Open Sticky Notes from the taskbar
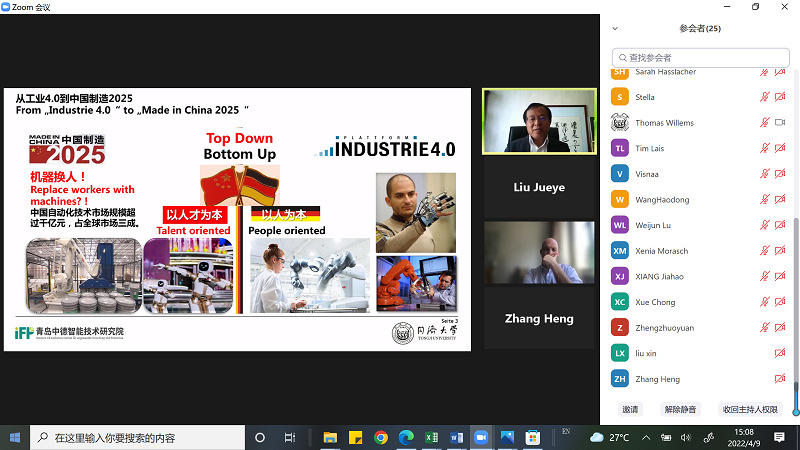This screenshot has height=450, width=800. point(355,438)
